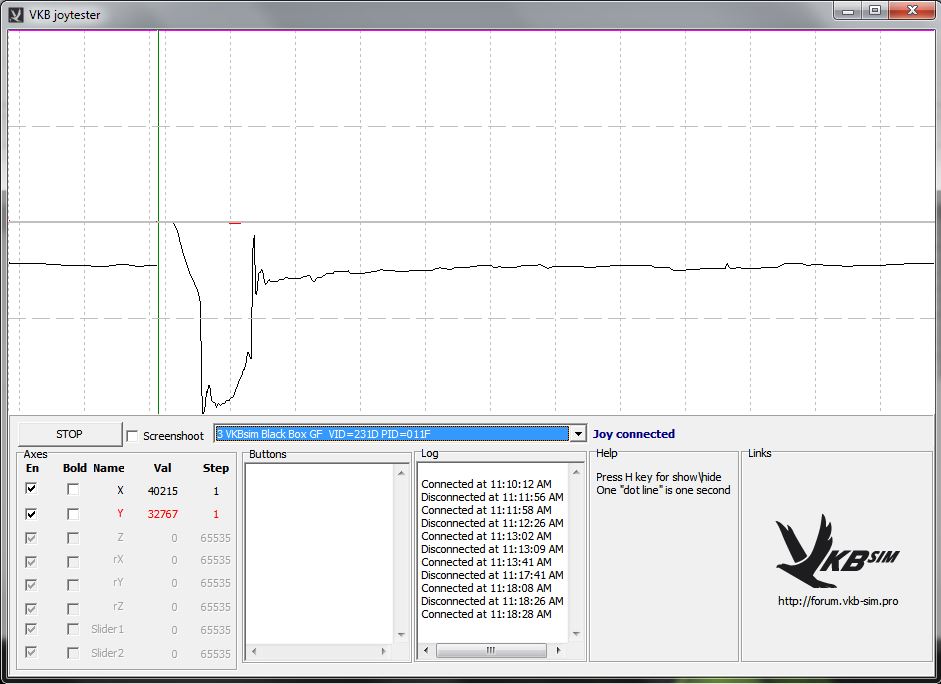Enable Bold for the Z axis

[x=73, y=538]
